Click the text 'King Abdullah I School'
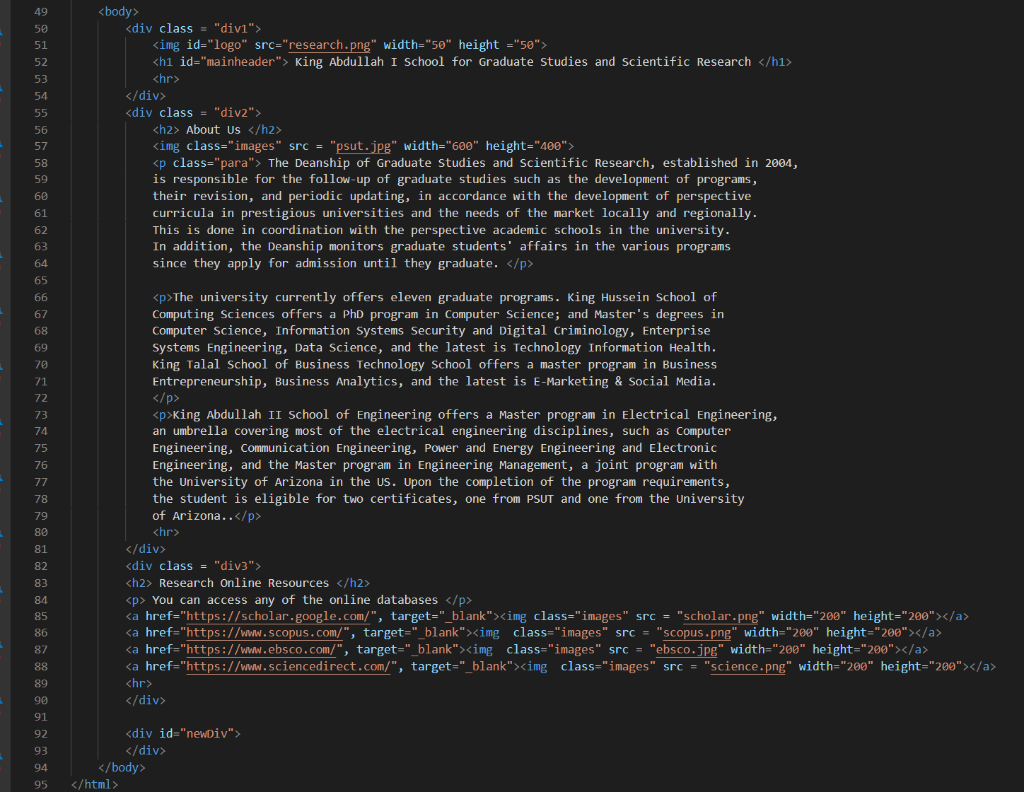 370,62
